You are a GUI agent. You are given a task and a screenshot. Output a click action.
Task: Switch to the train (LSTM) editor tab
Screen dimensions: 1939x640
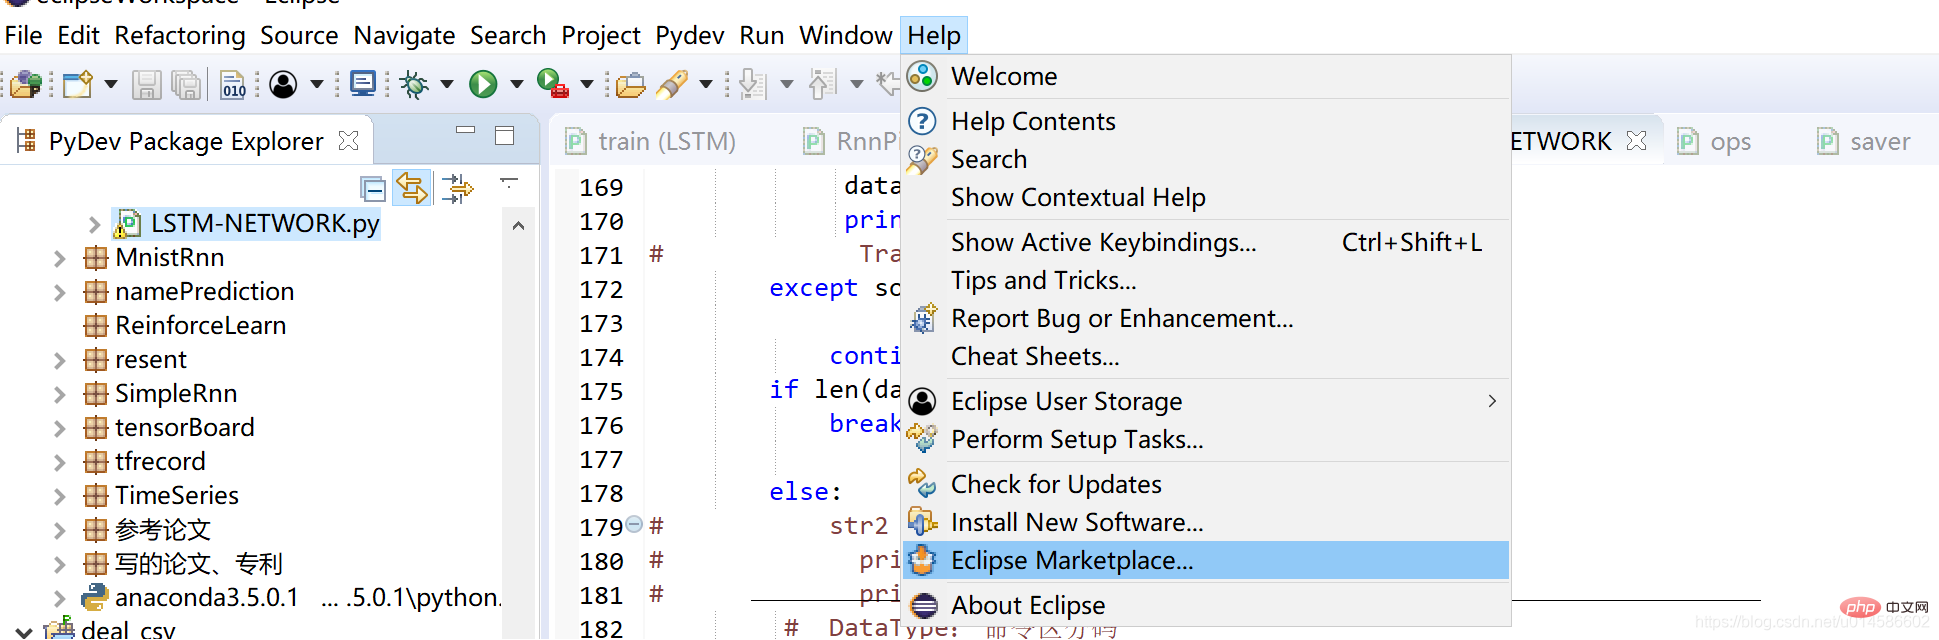(666, 142)
